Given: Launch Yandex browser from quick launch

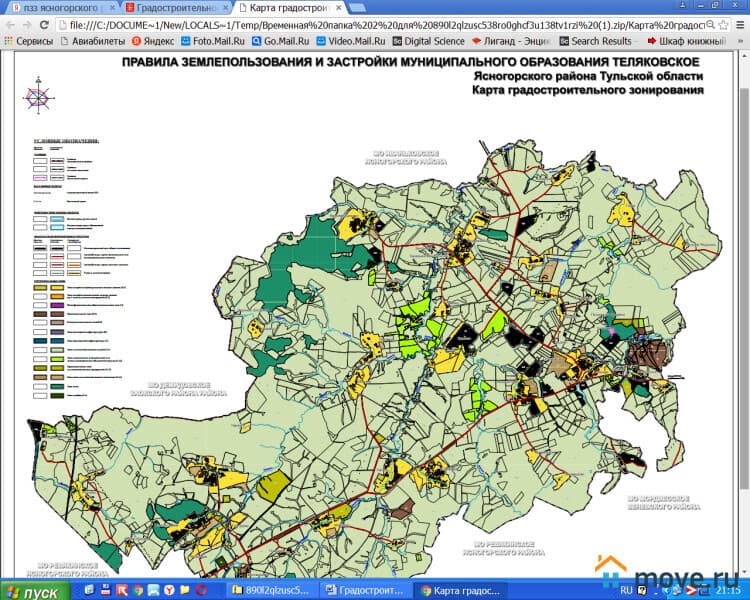Looking at the screenshot, I should [169, 590].
